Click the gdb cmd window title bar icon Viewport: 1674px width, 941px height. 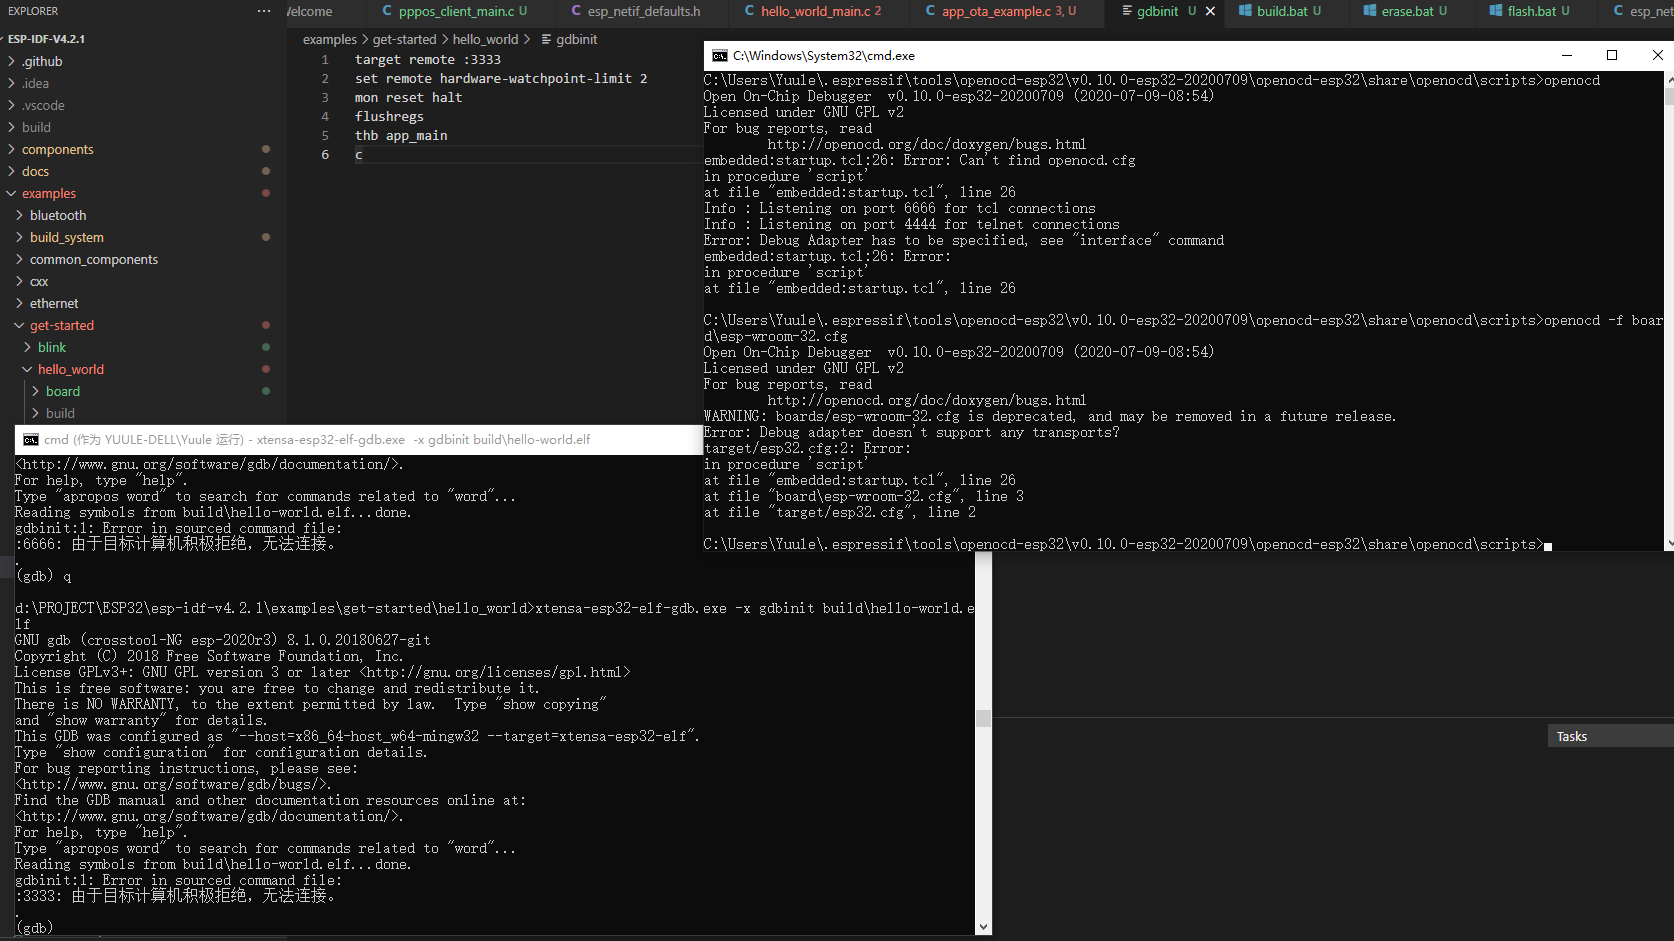(x=31, y=440)
